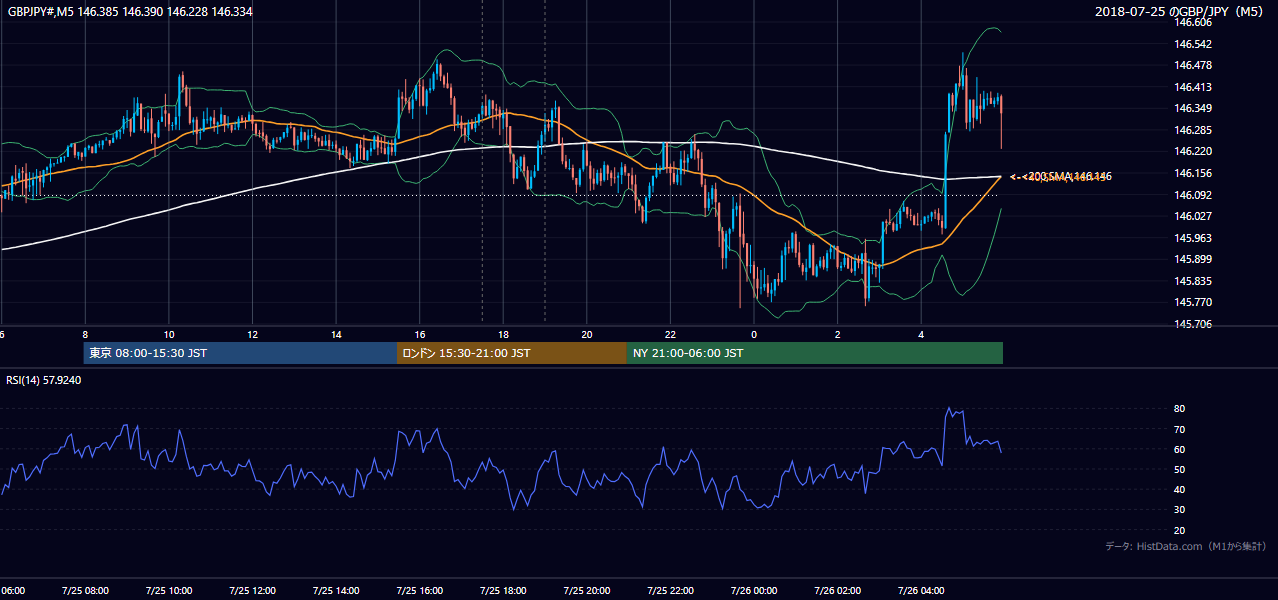Click the 146.542 price axis label

(1193, 44)
